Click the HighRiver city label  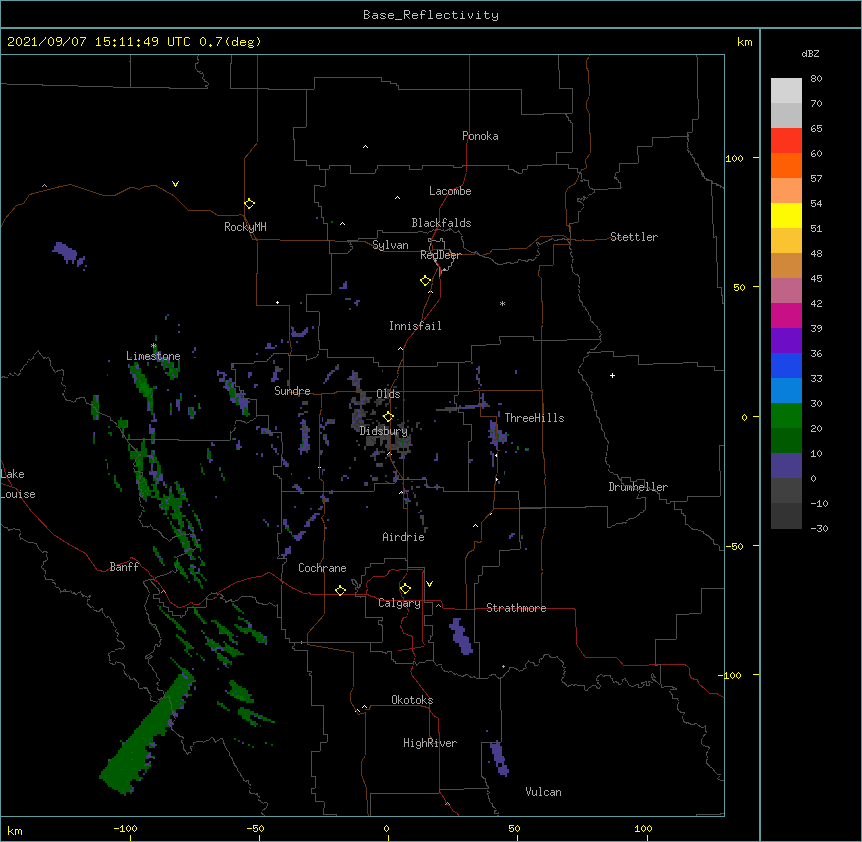pos(430,743)
